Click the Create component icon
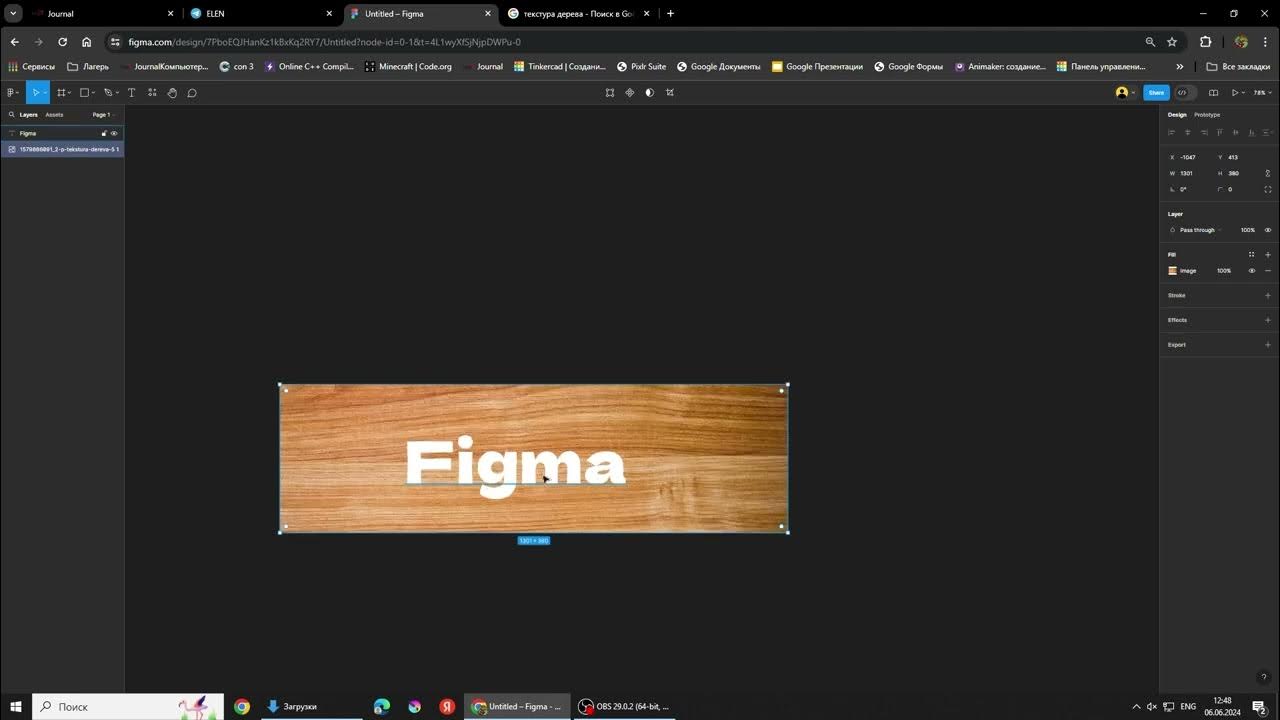The width and height of the screenshot is (1280, 720). tap(630, 93)
